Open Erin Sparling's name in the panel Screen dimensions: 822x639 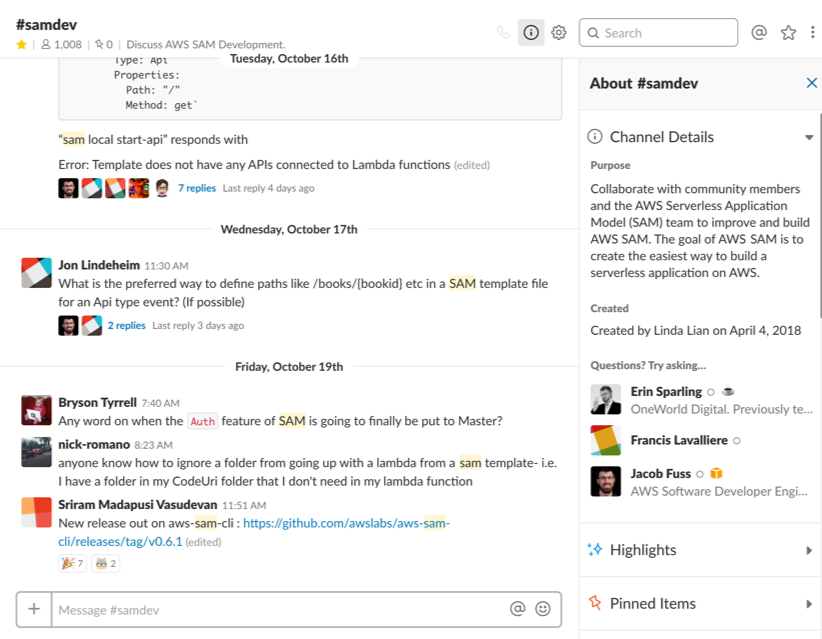(x=666, y=392)
